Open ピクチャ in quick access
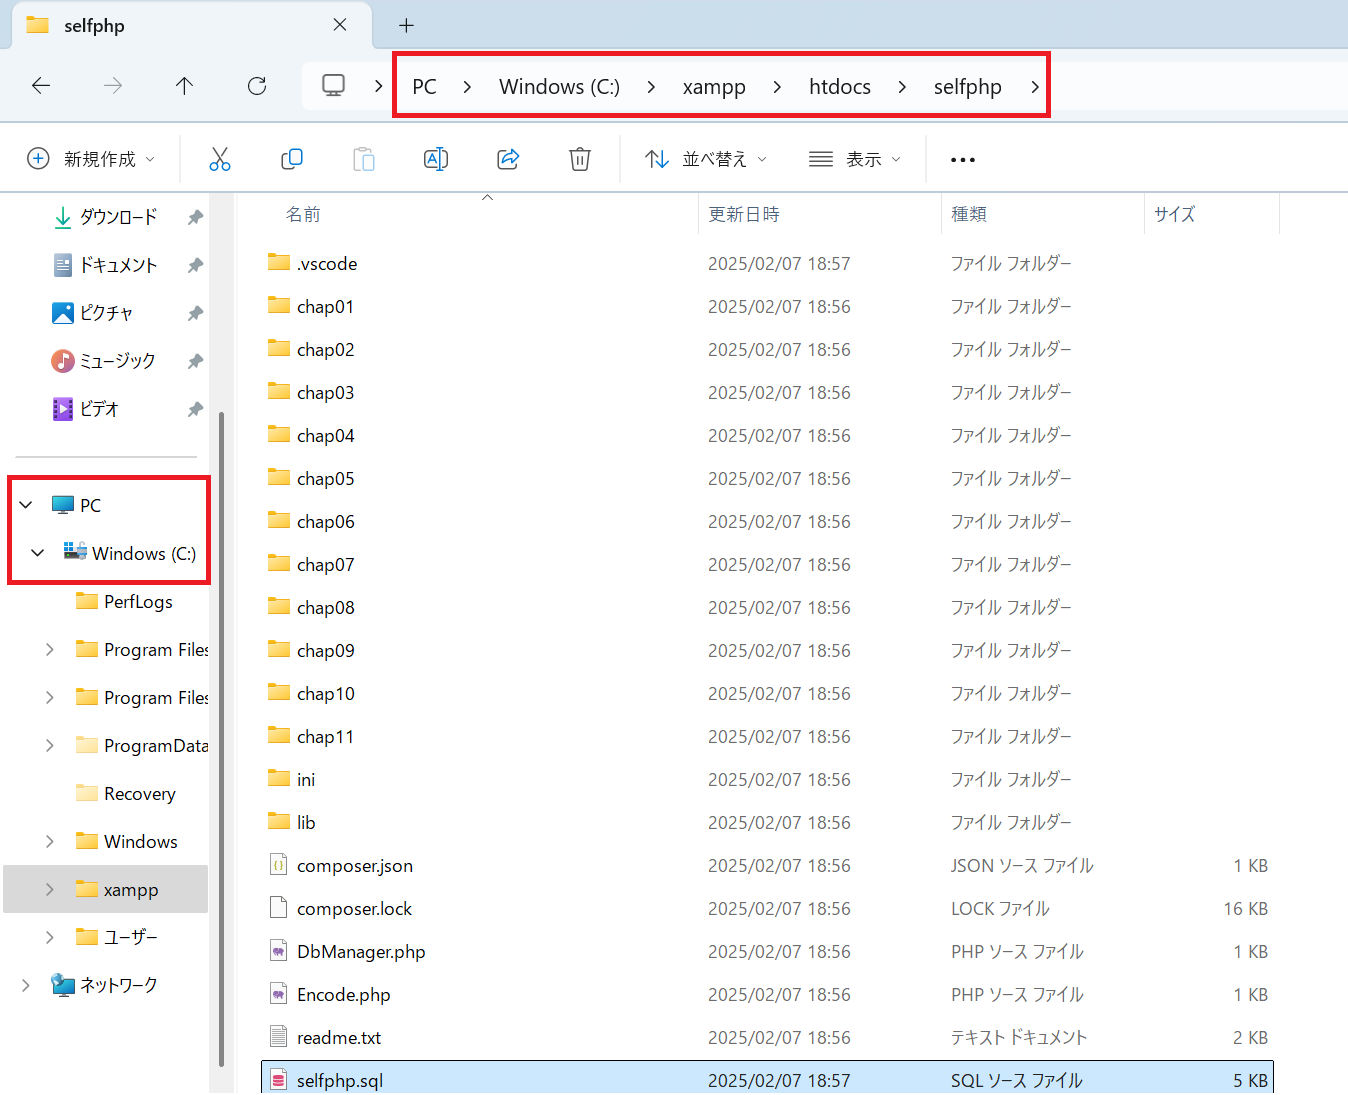The width and height of the screenshot is (1348, 1095). (93, 313)
